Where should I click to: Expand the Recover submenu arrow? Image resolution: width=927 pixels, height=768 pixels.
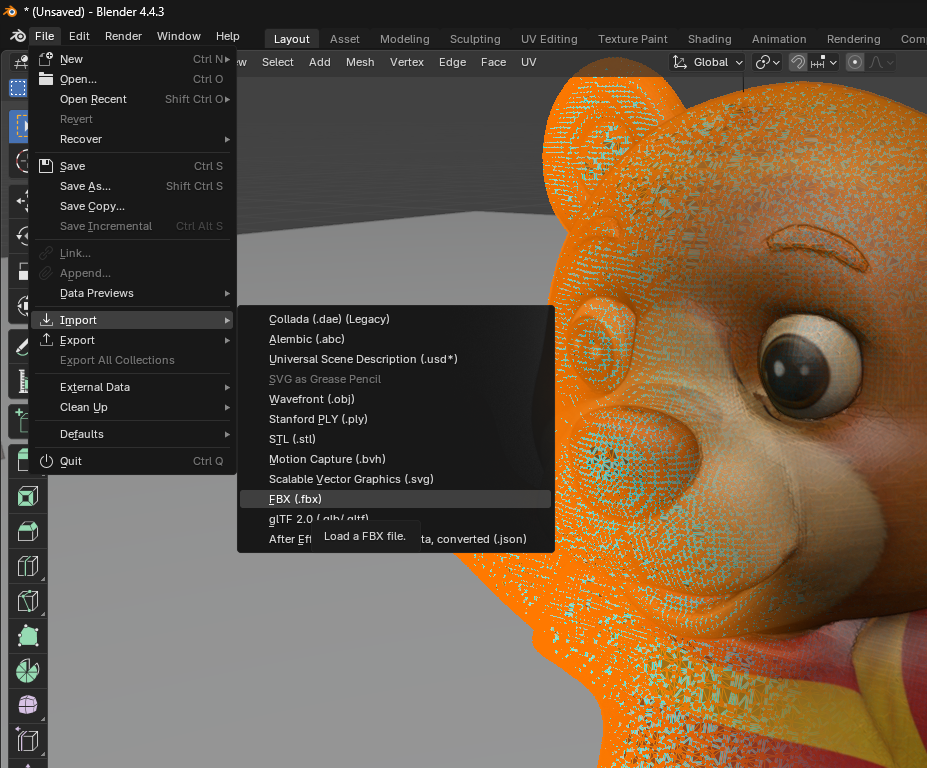tap(227, 140)
